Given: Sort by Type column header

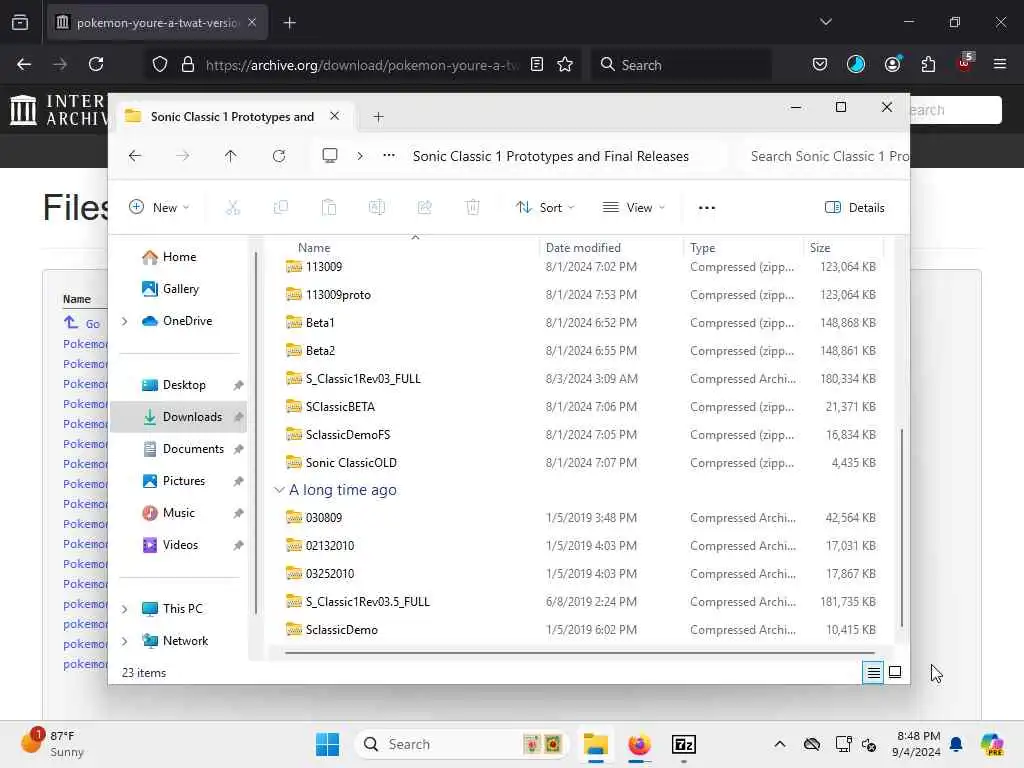Looking at the screenshot, I should (702, 248).
